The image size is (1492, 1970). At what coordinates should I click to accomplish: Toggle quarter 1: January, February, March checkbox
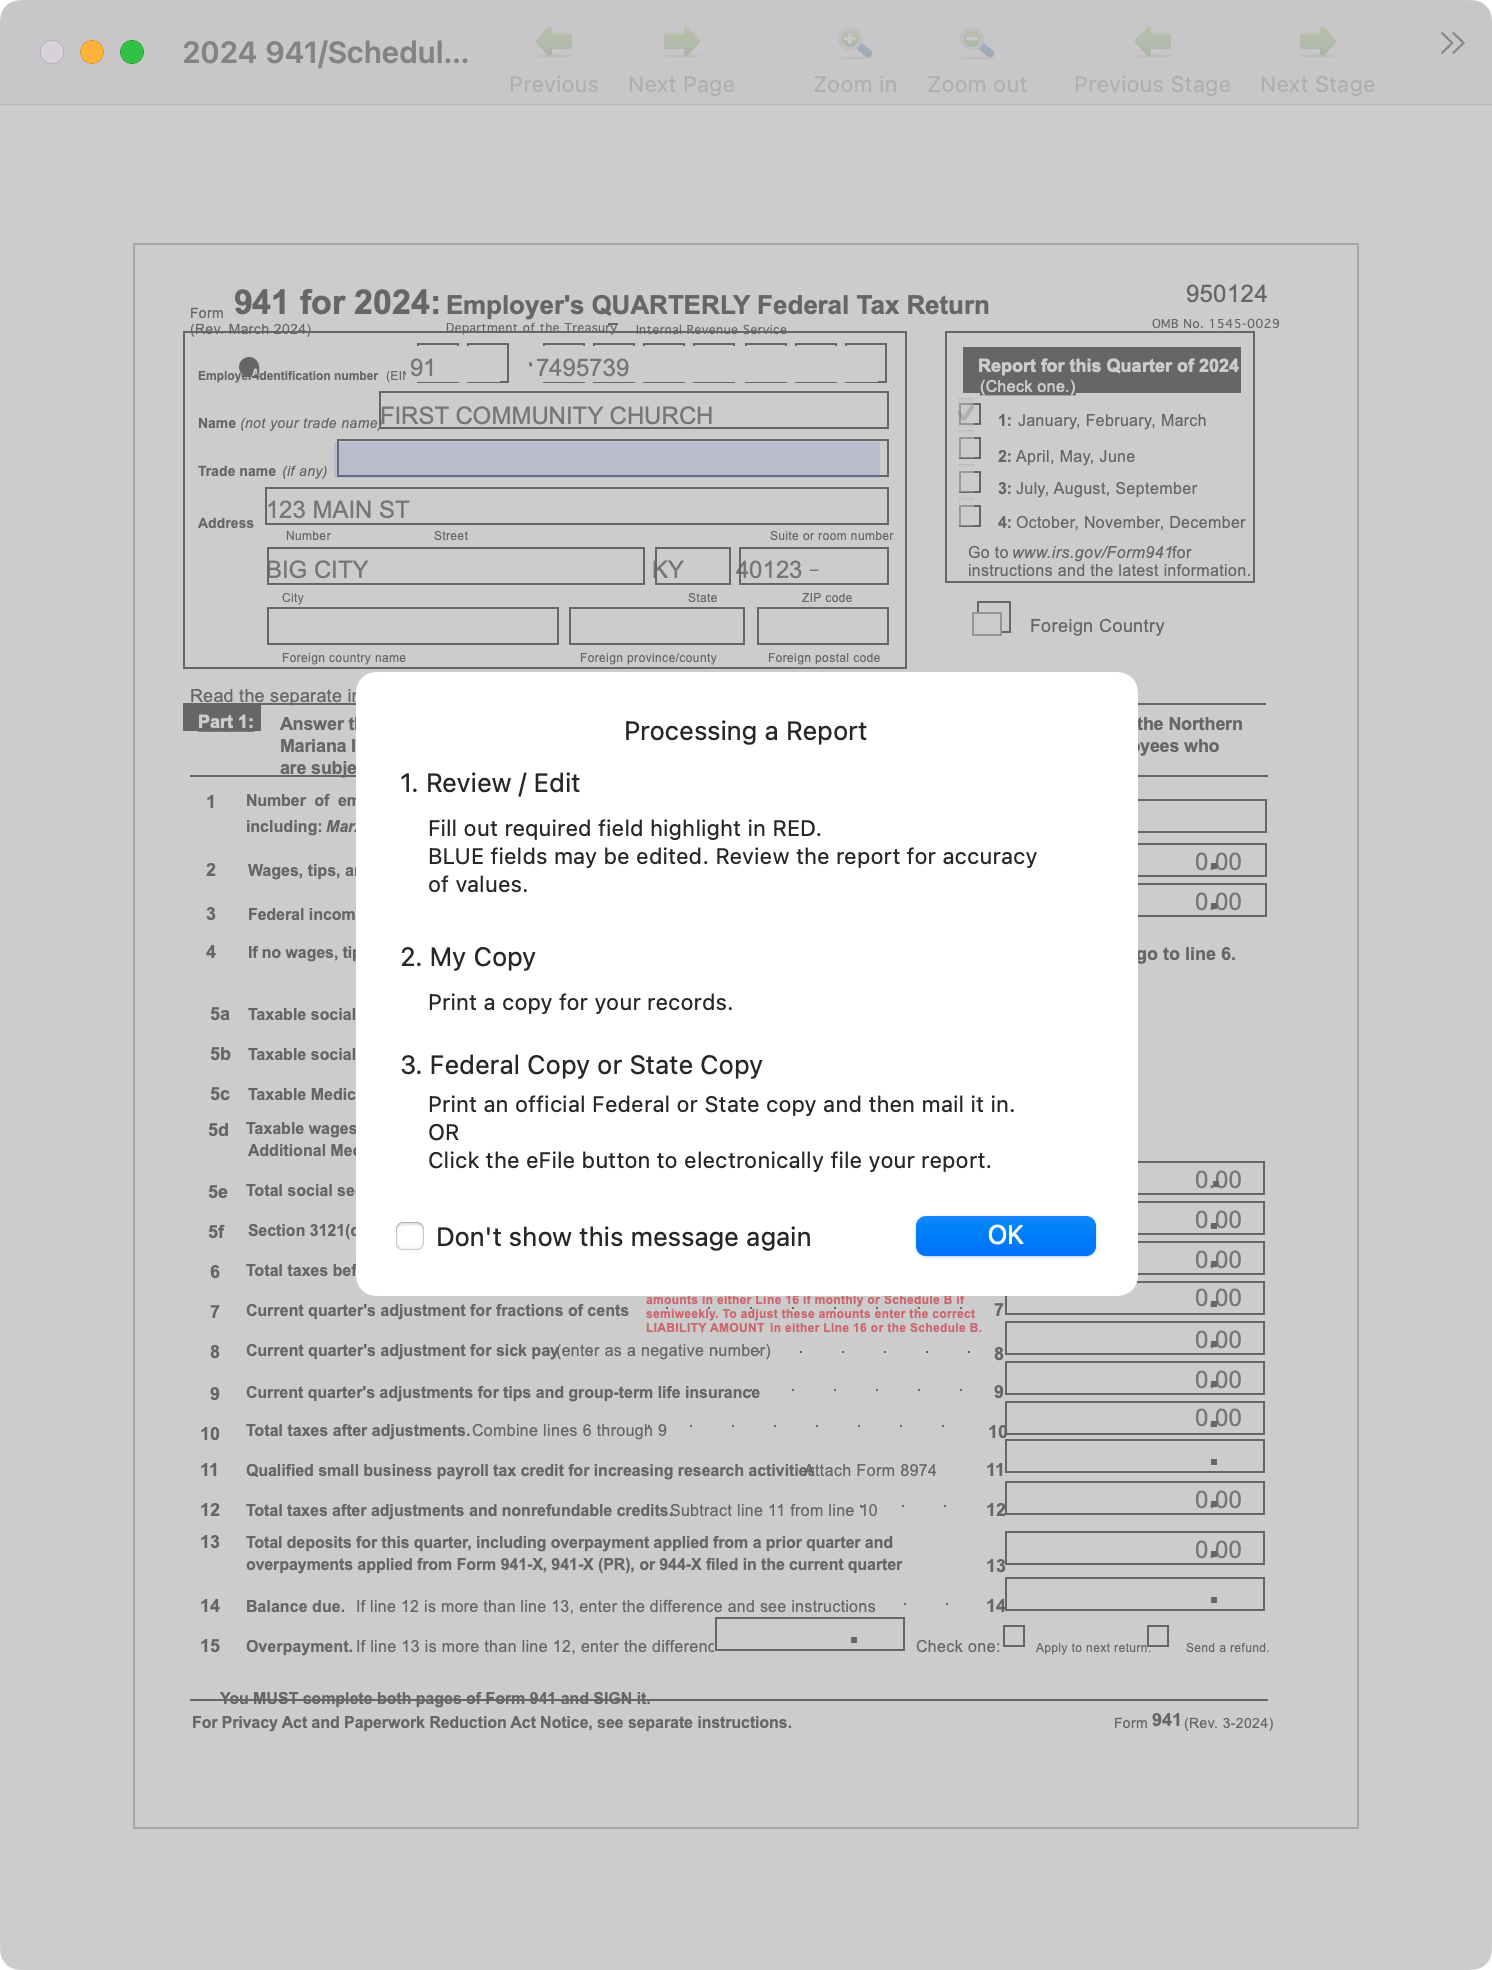(970, 413)
